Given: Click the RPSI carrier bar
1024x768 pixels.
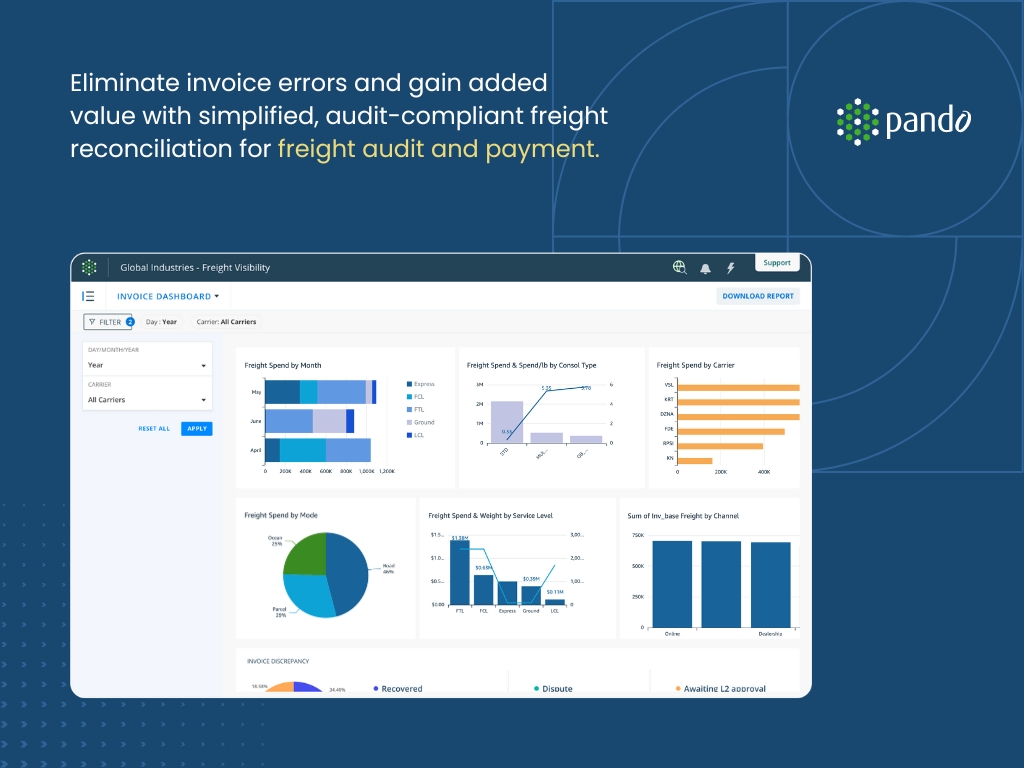Looking at the screenshot, I should pyautogui.click(x=720, y=447).
